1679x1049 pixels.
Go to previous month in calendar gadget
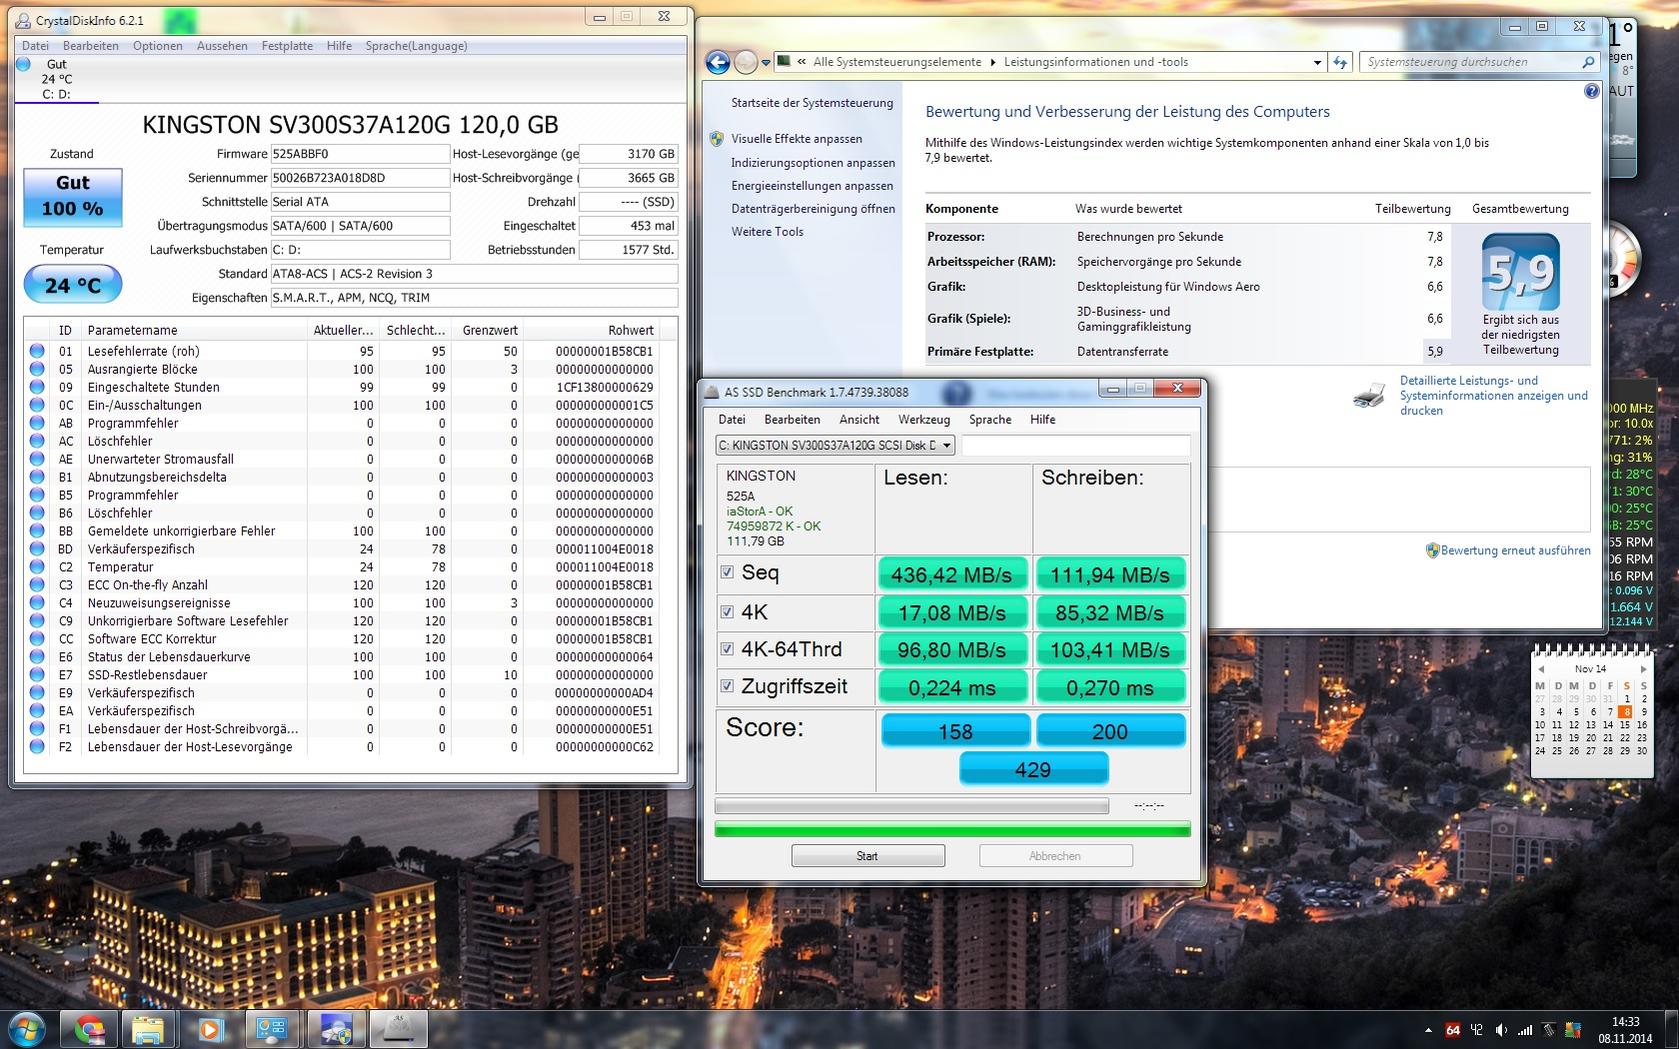click(1541, 669)
